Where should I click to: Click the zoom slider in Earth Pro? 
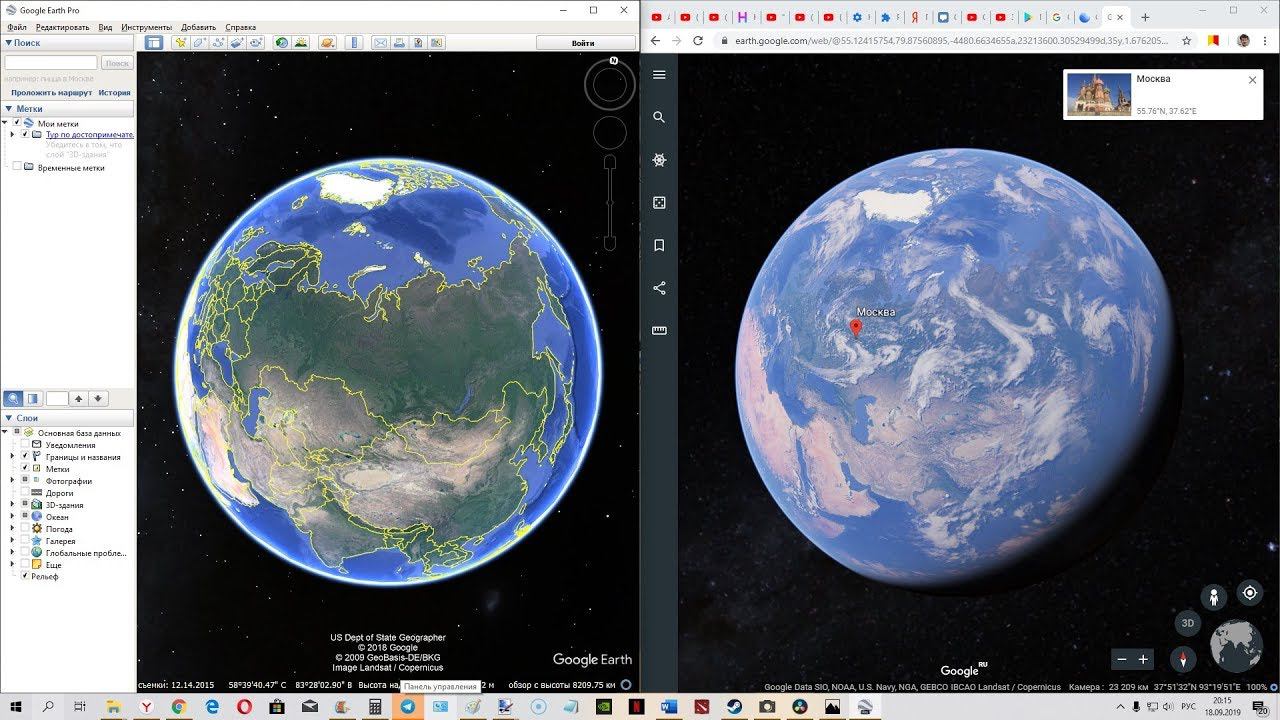pos(609,203)
